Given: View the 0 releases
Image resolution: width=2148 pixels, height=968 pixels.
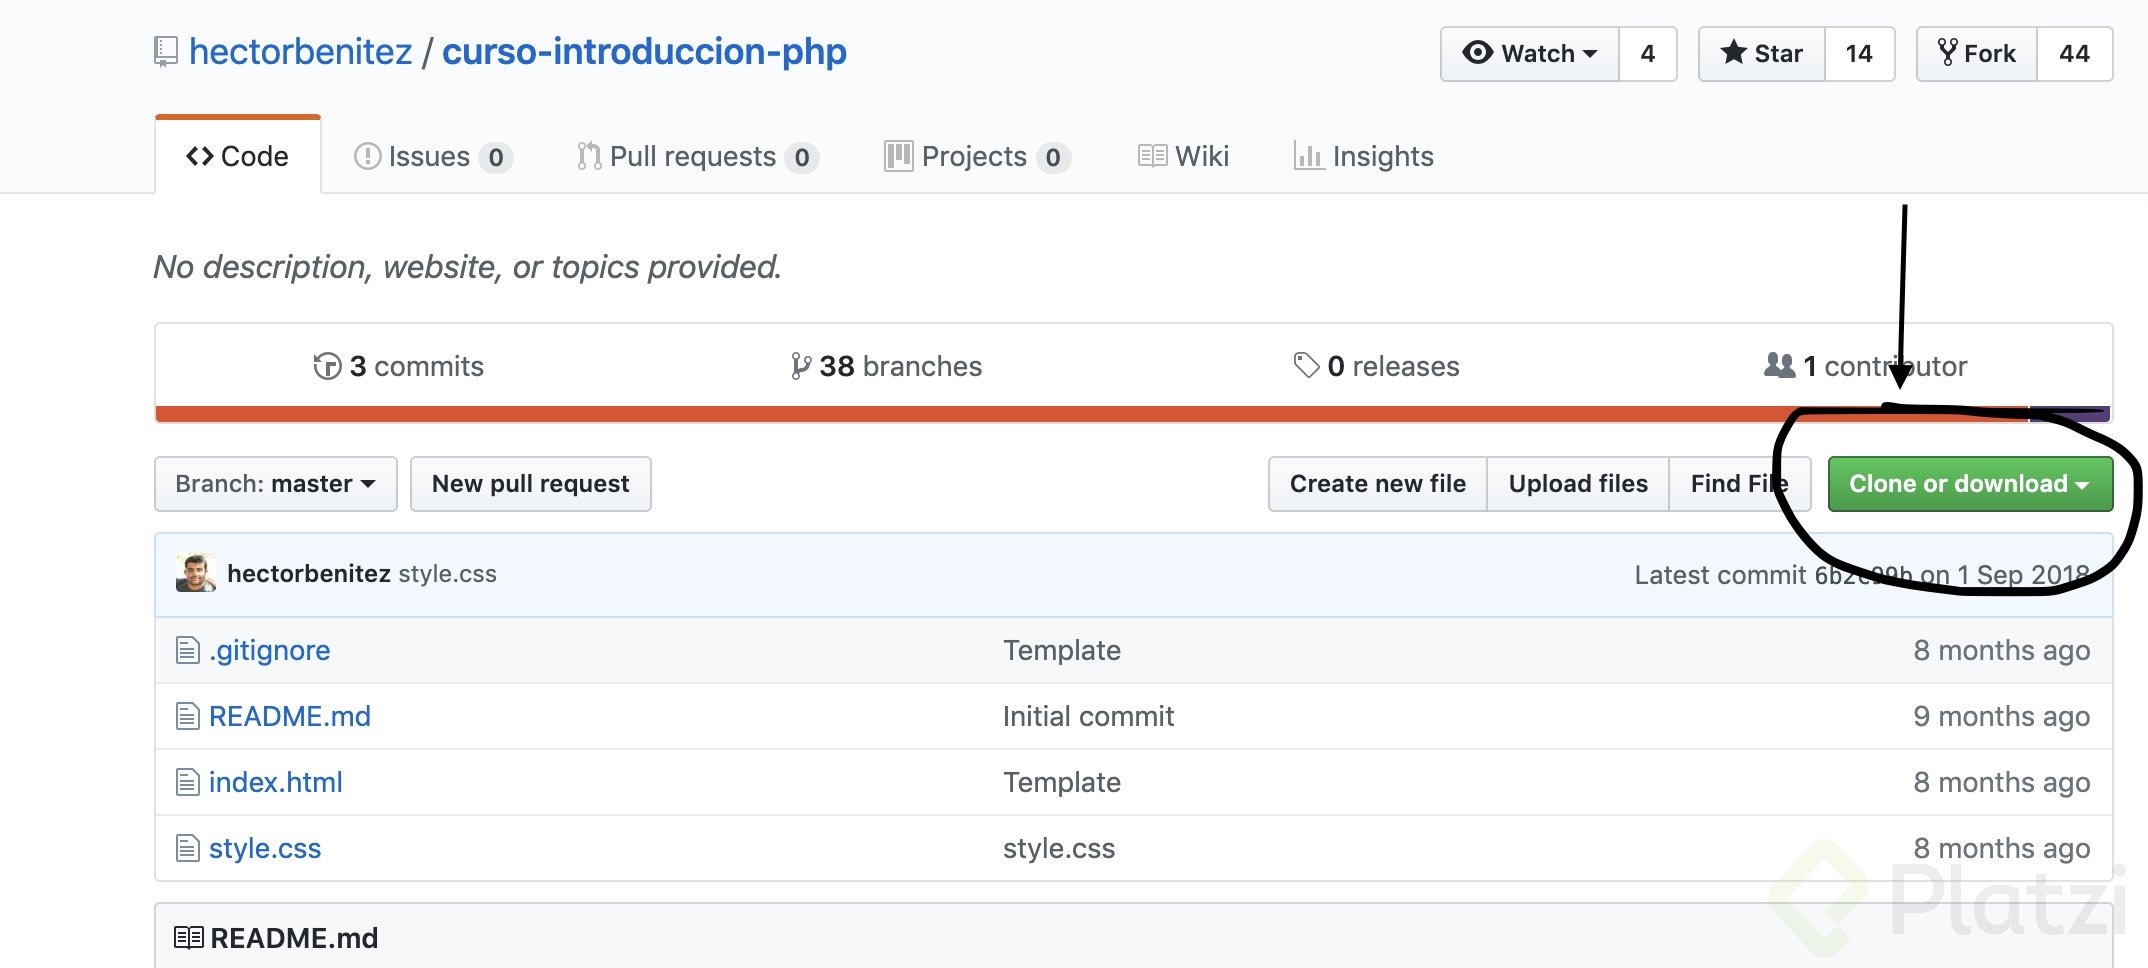Looking at the screenshot, I should tap(1376, 366).
